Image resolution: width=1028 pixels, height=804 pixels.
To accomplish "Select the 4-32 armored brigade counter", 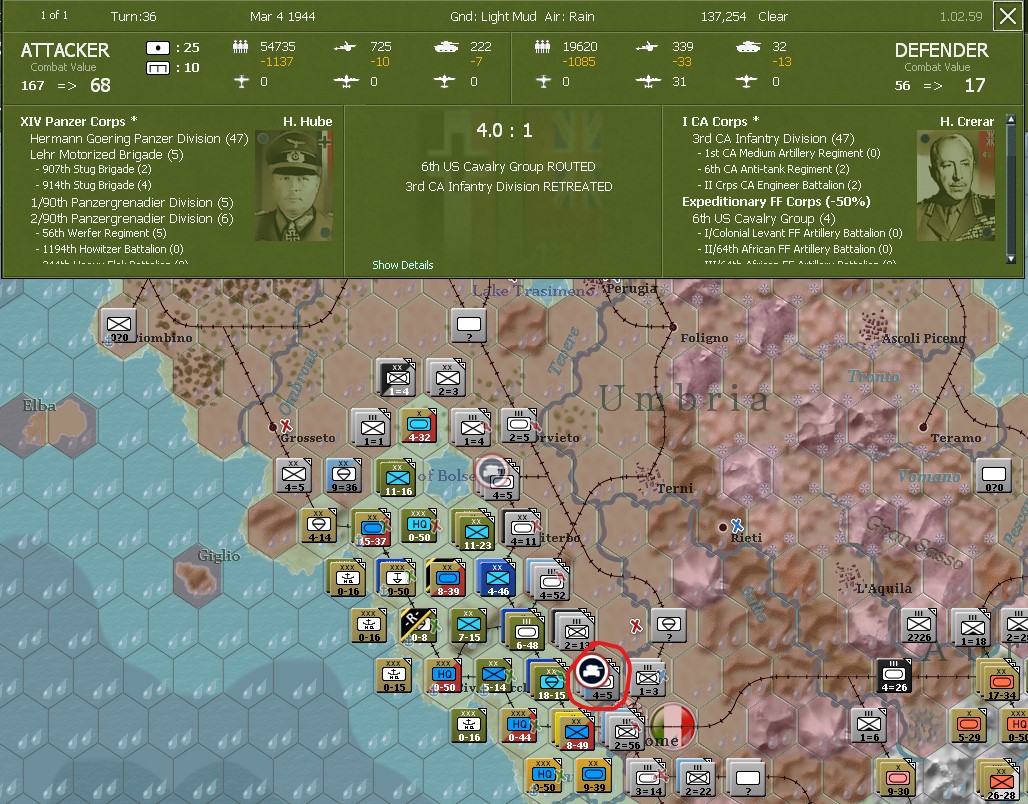I will tap(419, 426).
